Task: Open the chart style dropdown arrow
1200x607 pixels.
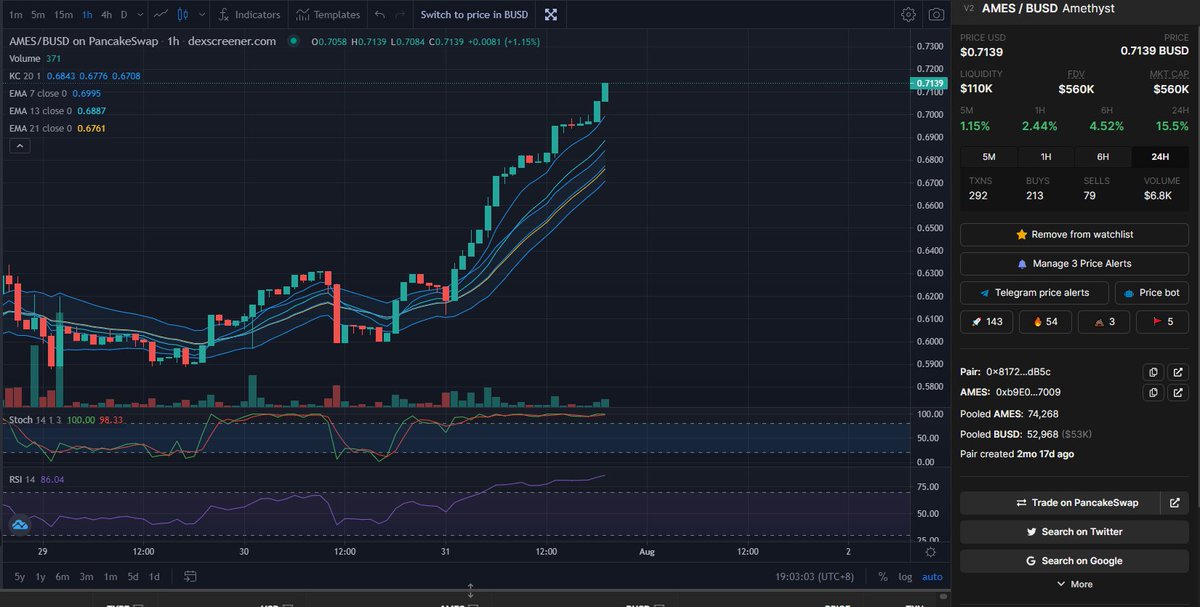Action: tap(203, 15)
